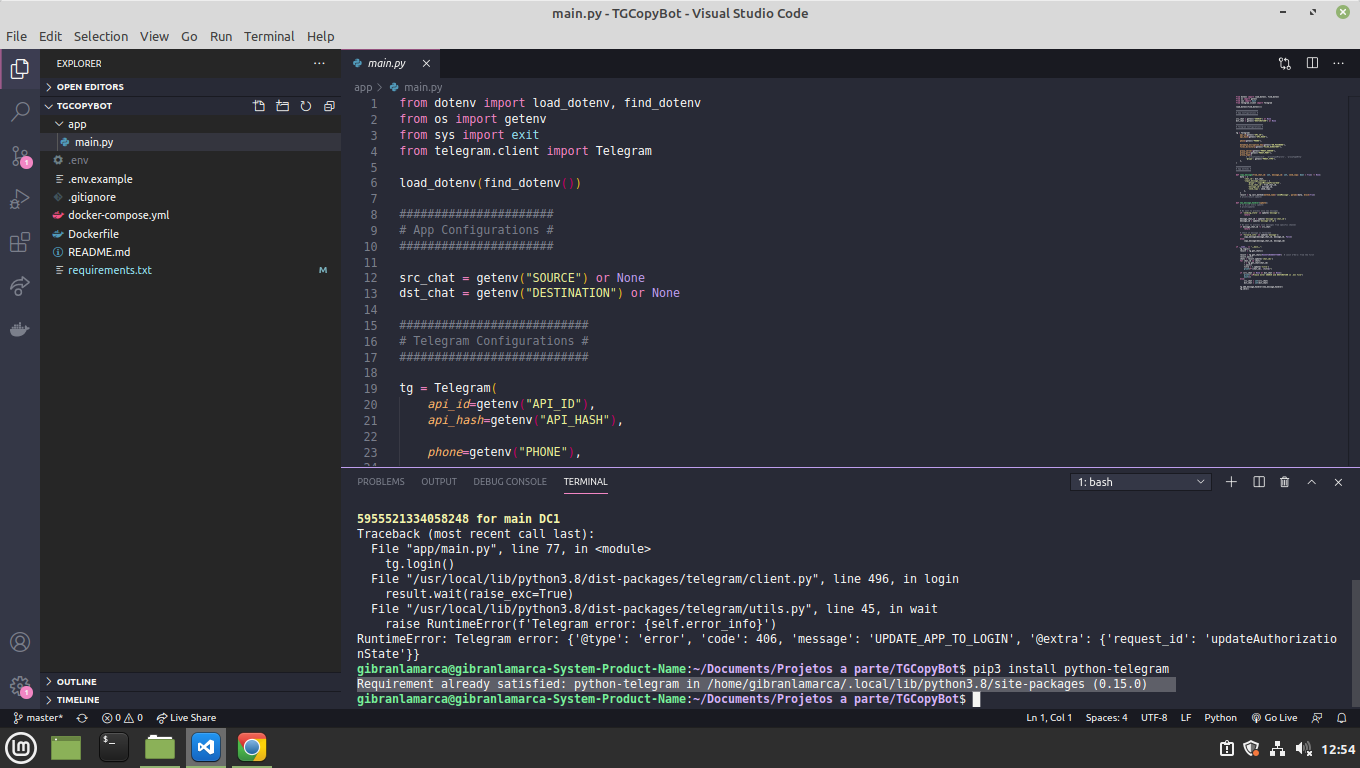Click the Docker sidebar icon

[20, 330]
